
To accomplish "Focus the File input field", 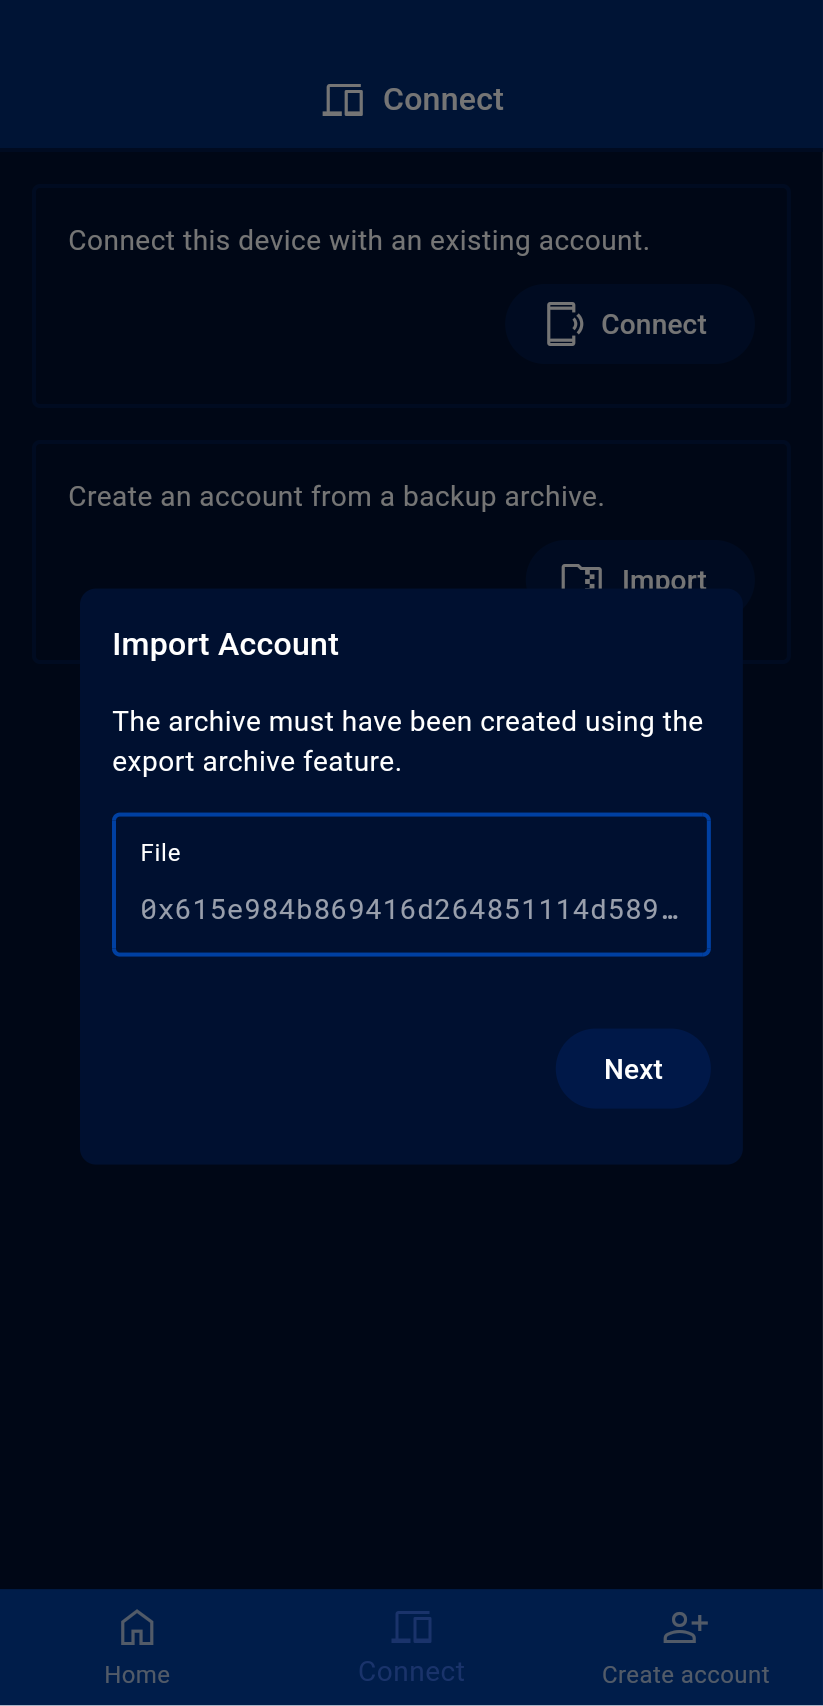I will [410, 908].
